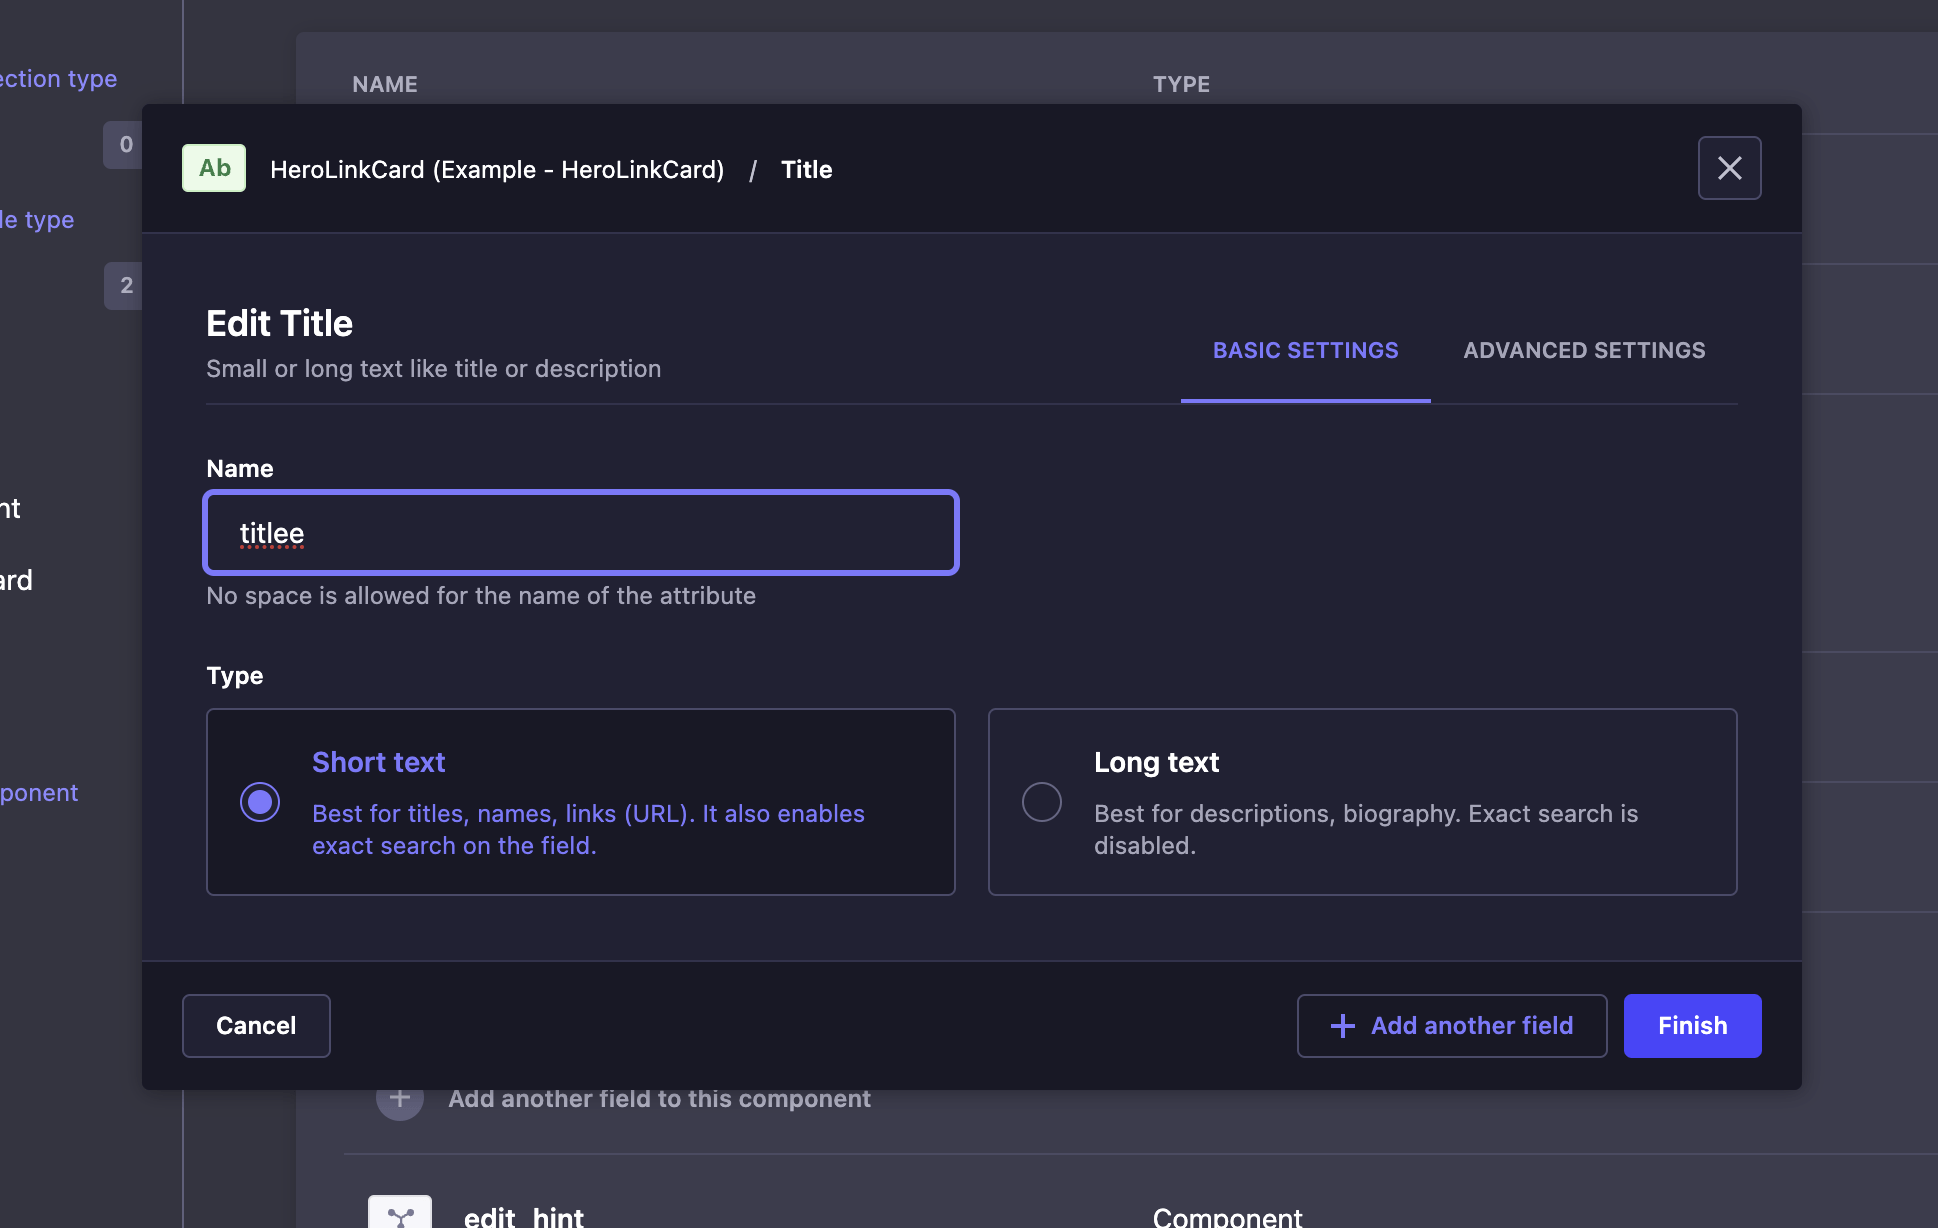Click the Title breadcrumb item
1938x1228 pixels.
coord(806,170)
